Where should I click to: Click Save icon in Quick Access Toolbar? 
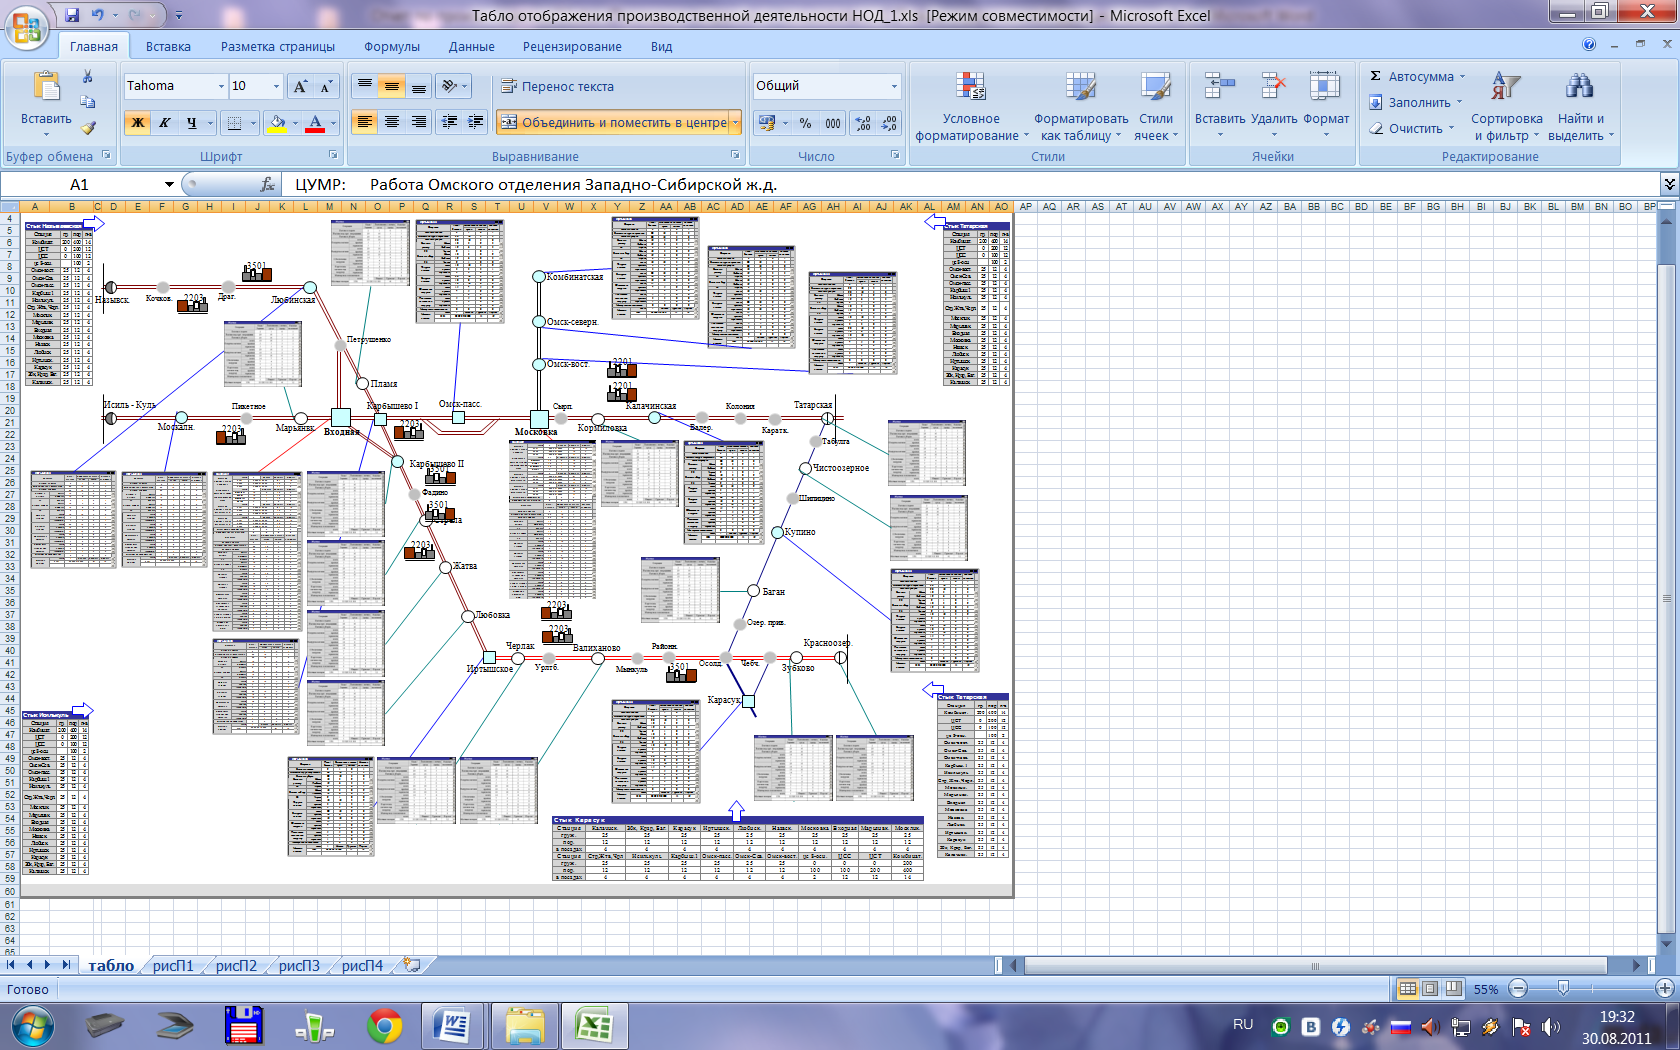point(72,15)
